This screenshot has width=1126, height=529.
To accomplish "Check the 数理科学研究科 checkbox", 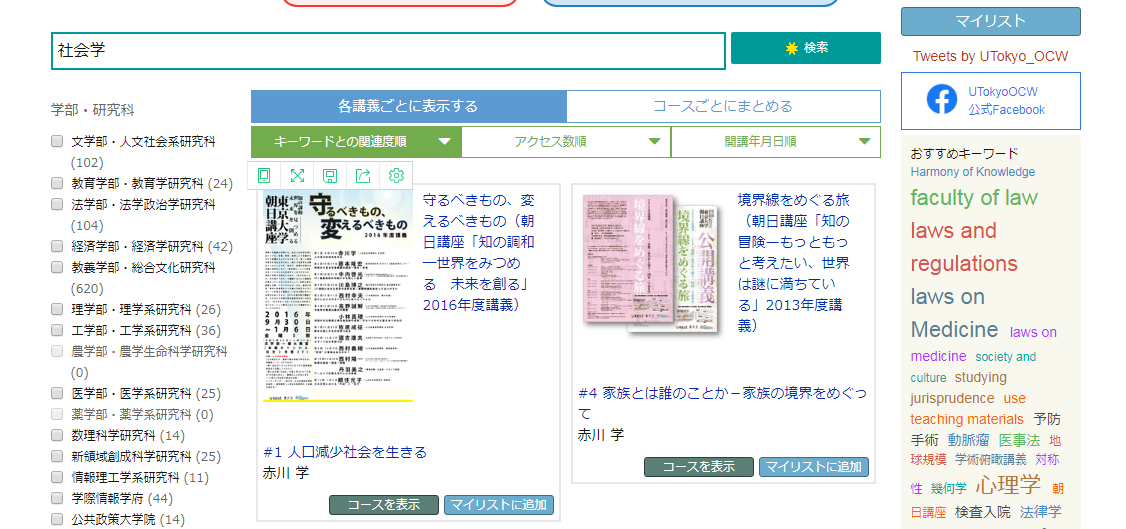I will (57, 435).
